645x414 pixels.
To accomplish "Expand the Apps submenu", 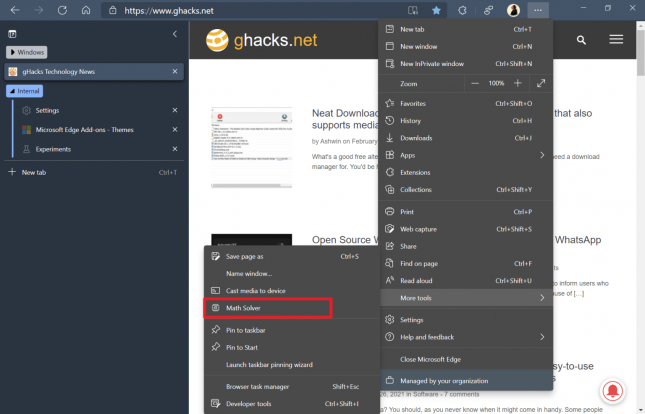I will point(542,155).
